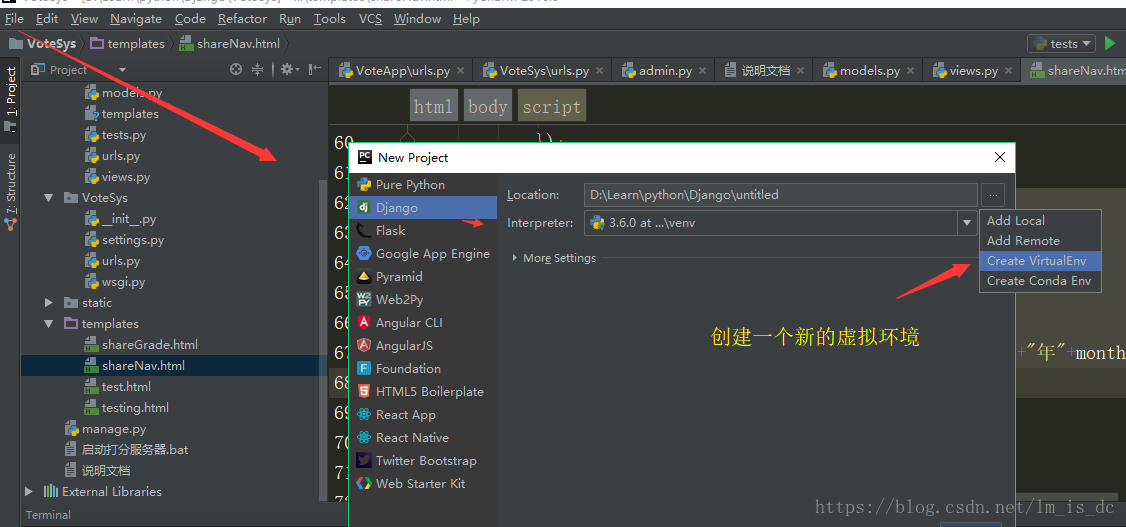
Task: Close the VoteSys\urls.py tab
Action: tap(599, 71)
